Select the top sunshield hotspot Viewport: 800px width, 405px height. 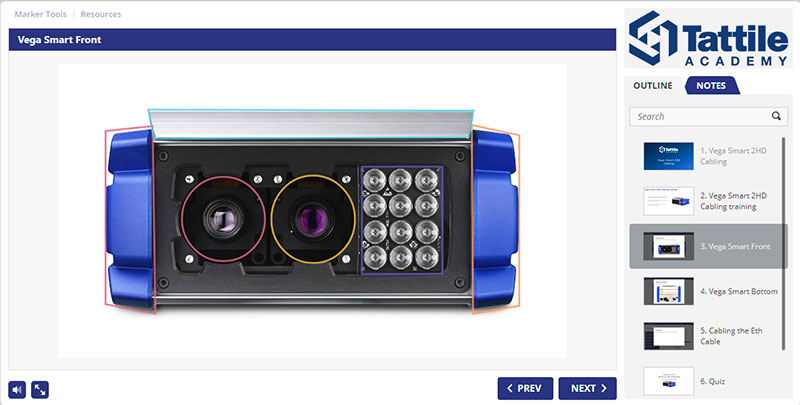(311, 124)
